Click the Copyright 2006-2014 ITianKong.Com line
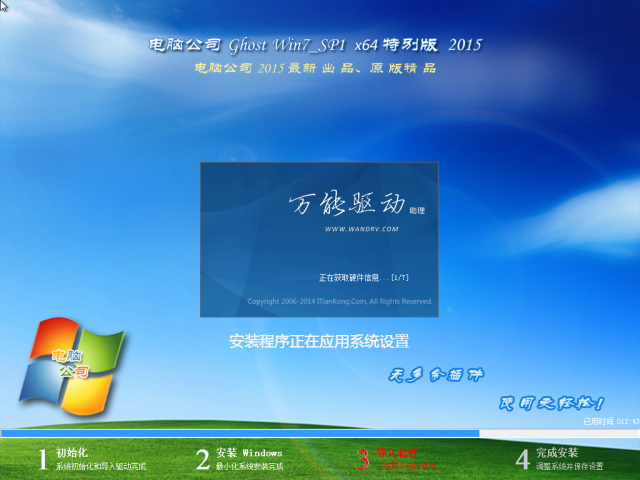The height and width of the screenshot is (480, 640). click(x=340, y=301)
